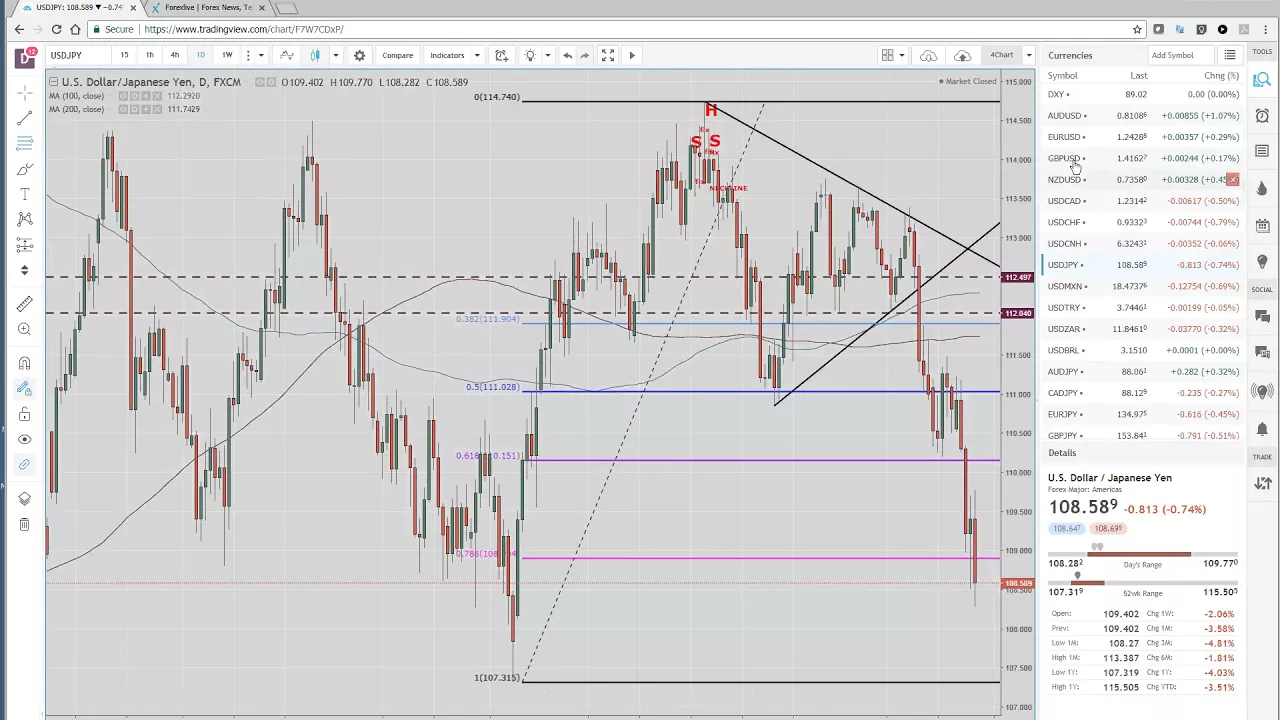
Task: Open the 4Chart layout dropdown arrow
Action: click(x=1029, y=55)
